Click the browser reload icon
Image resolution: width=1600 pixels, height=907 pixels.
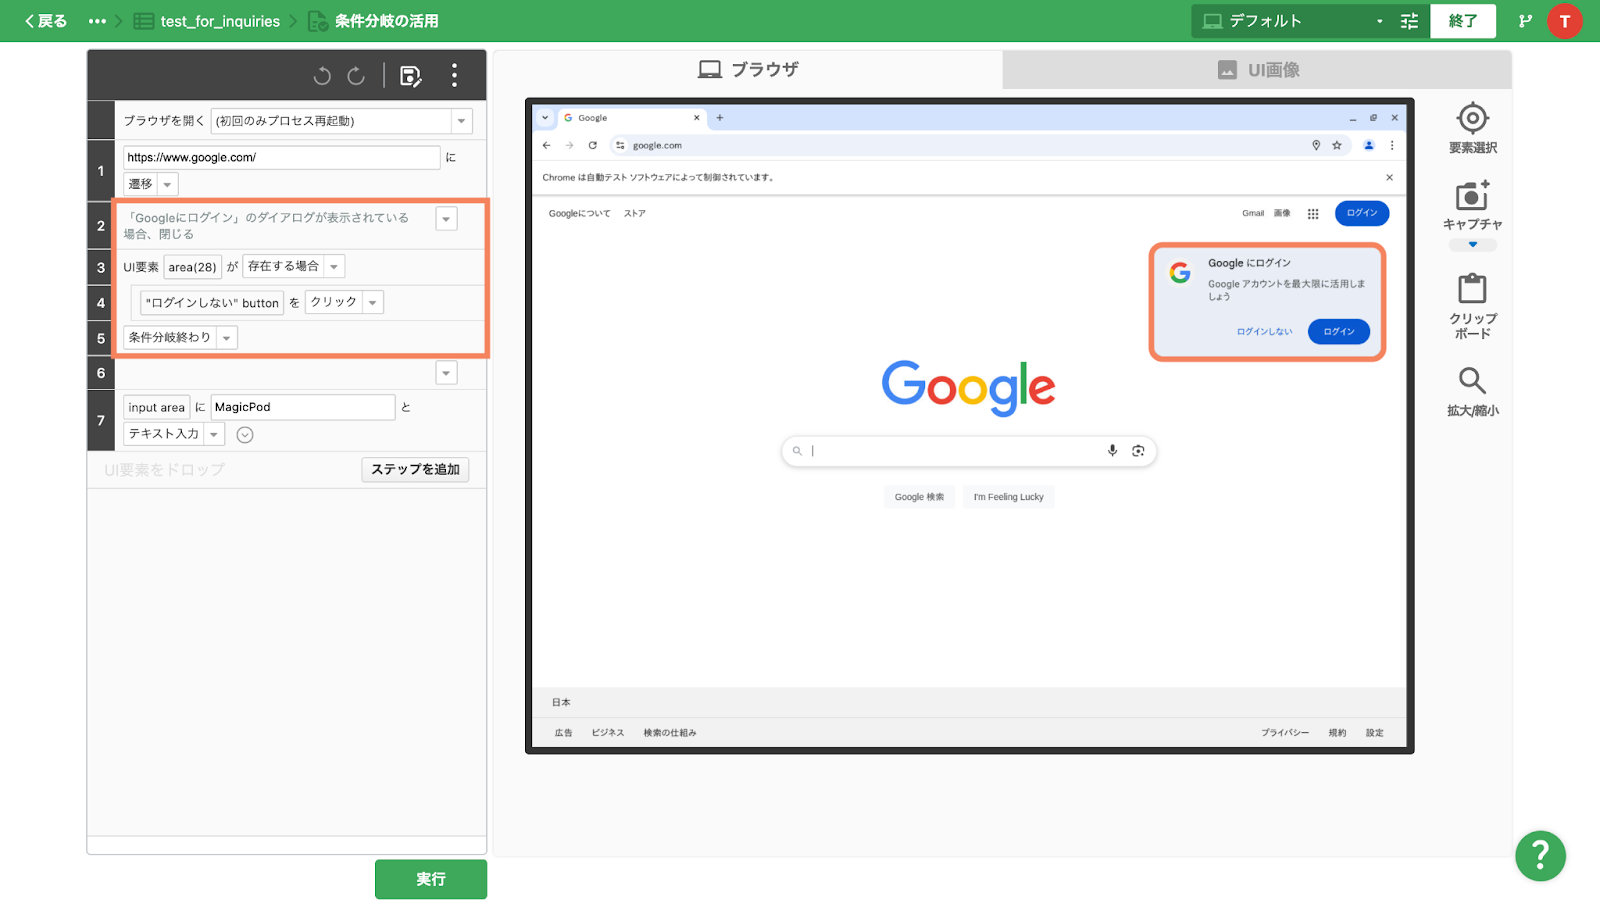click(592, 145)
